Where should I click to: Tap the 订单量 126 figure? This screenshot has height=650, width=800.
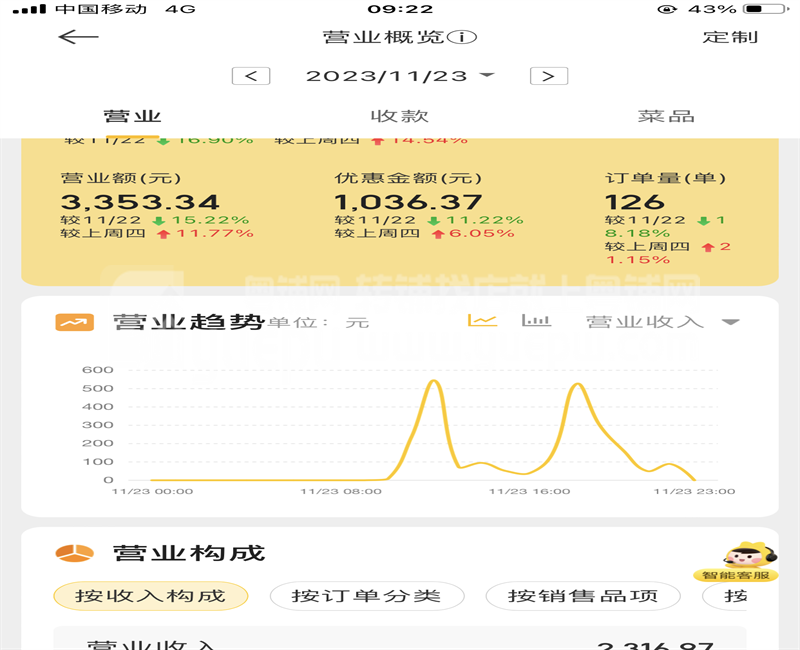pos(635,203)
